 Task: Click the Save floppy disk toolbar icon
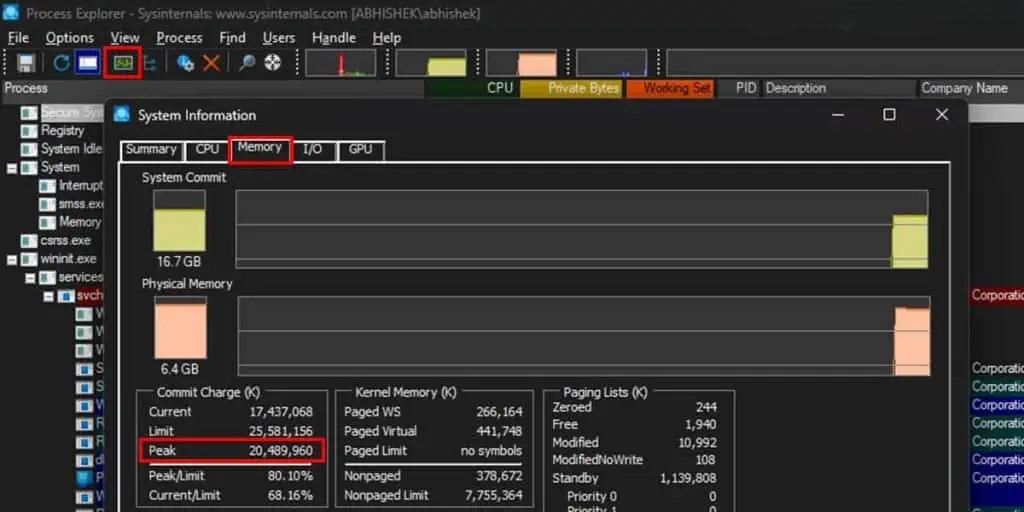point(25,63)
